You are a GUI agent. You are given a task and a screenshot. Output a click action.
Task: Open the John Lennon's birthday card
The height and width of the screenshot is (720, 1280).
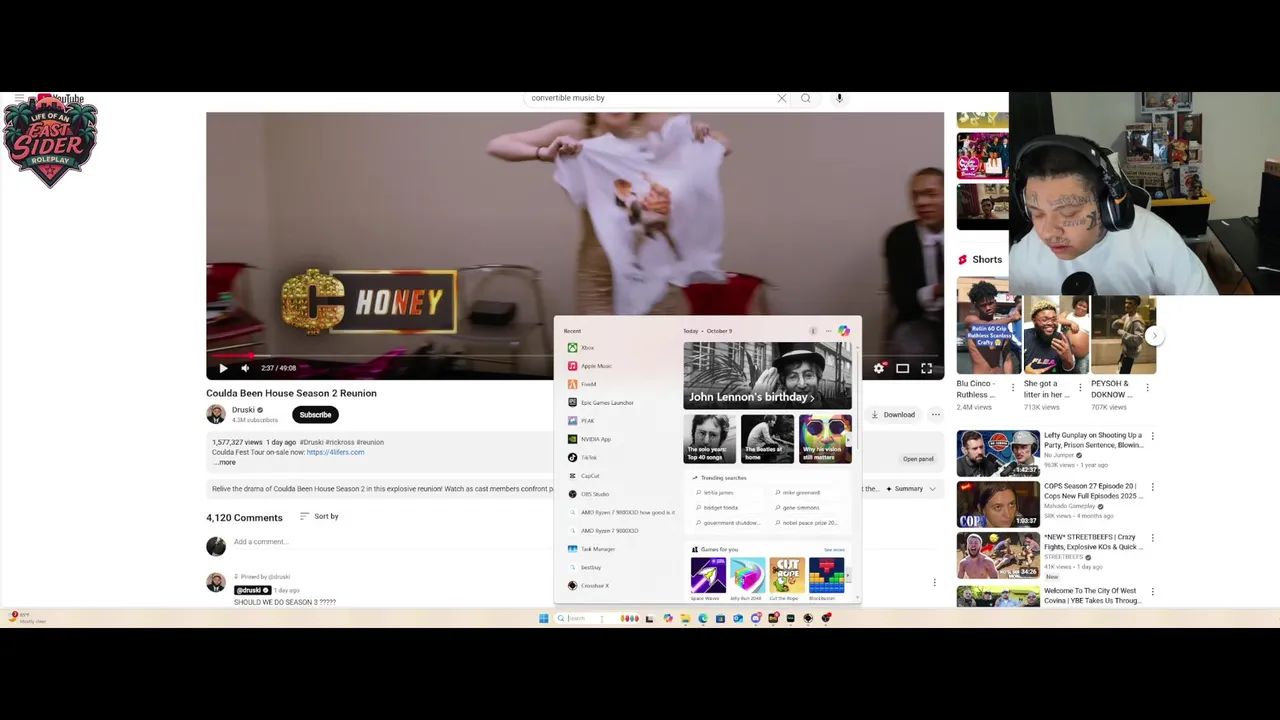coord(767,375)
